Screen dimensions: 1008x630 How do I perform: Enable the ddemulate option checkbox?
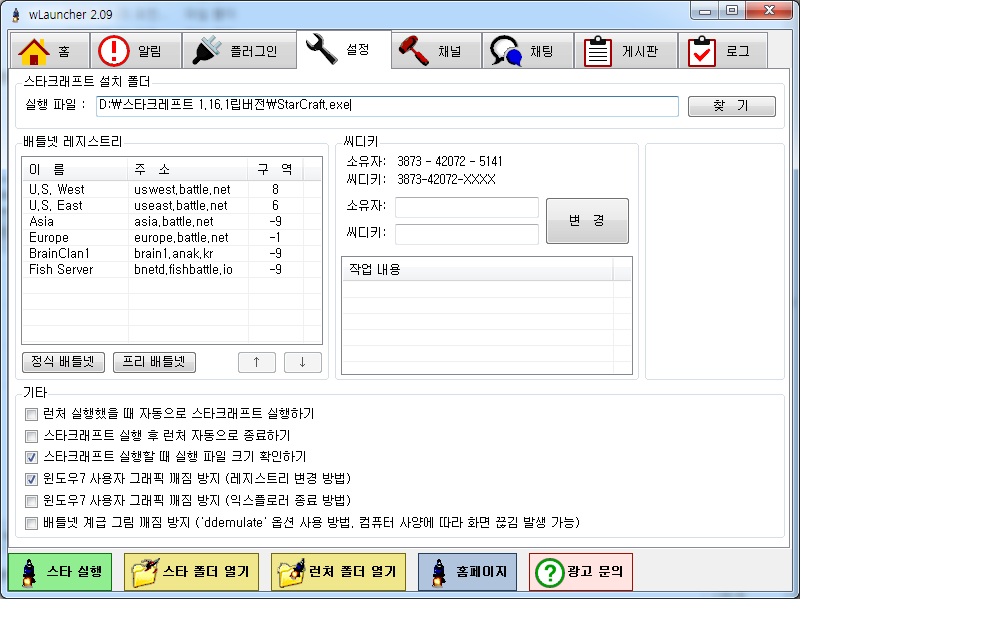pyautogui.click(x=32, y=523)
